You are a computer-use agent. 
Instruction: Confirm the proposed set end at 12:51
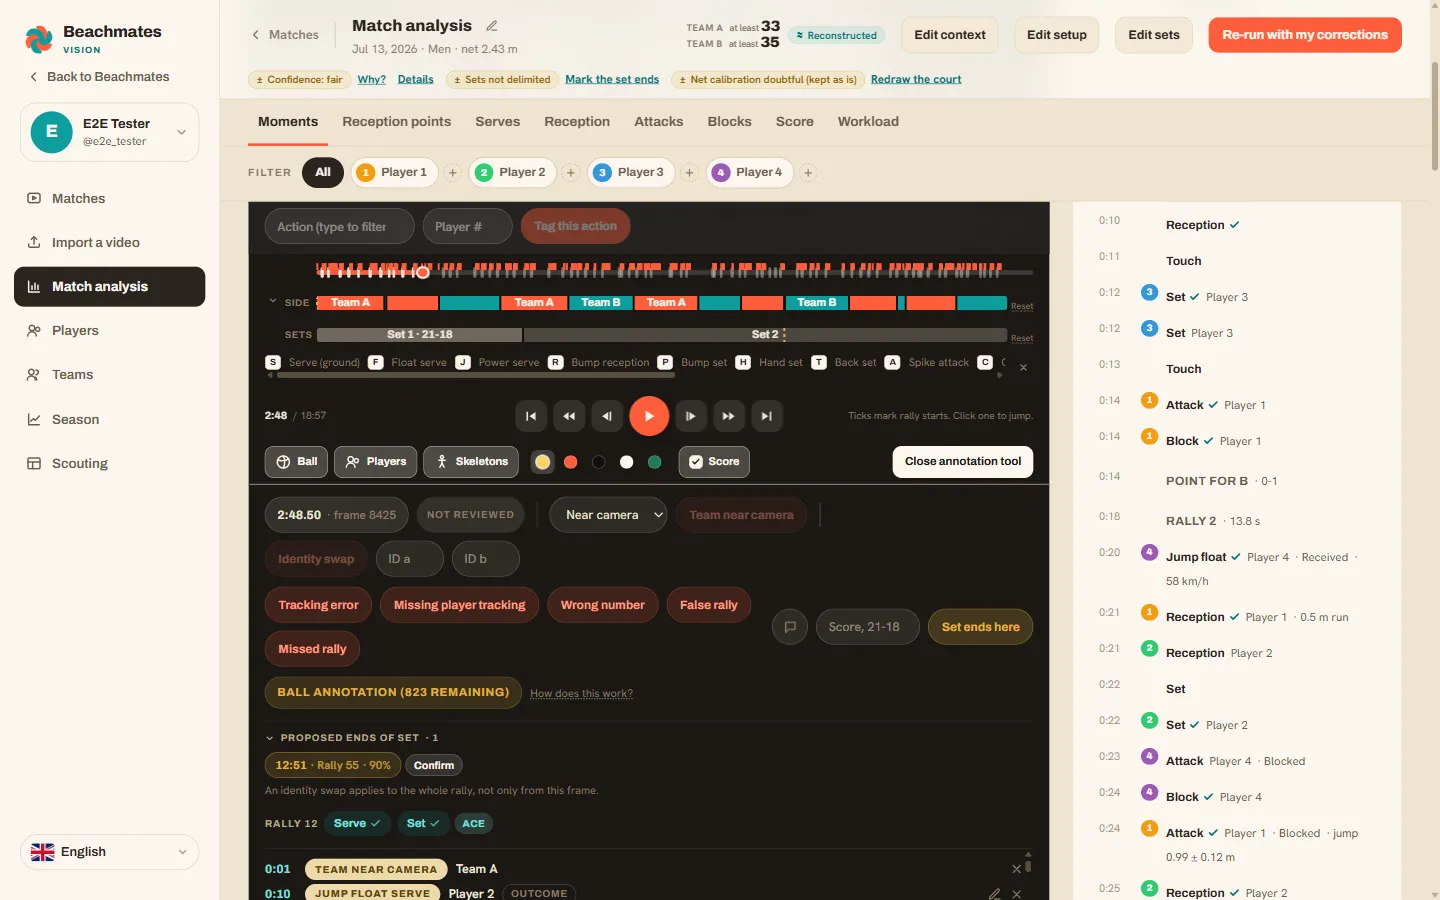(434, 766)
